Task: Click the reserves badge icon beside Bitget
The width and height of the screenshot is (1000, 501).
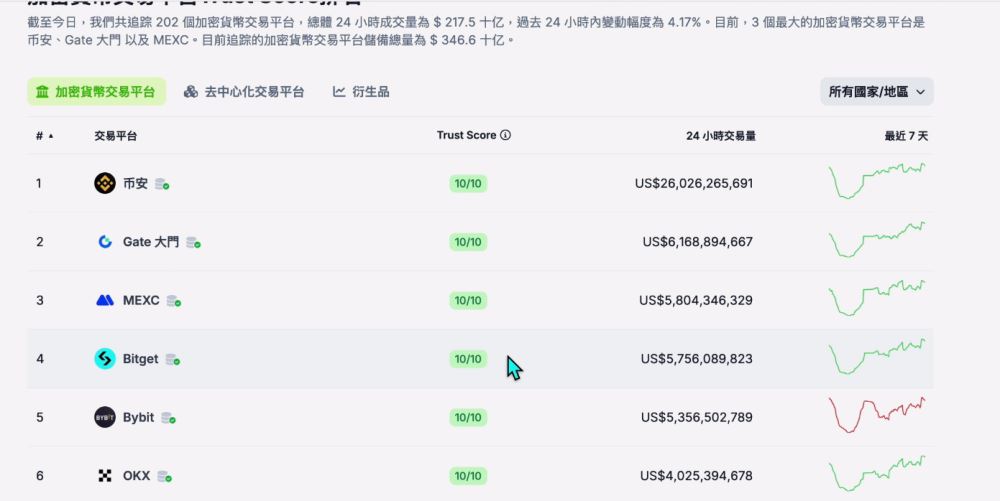Action: pos(172,360)
